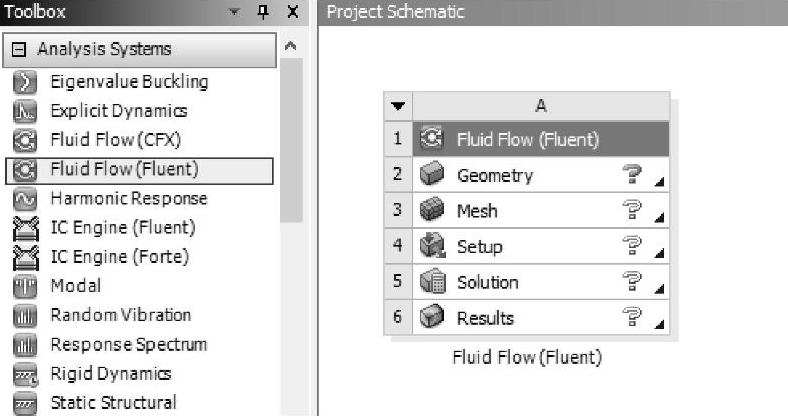The image size is (788, 416).
Task: Click the Harmonic Response icon
Action: coord(25,198)
